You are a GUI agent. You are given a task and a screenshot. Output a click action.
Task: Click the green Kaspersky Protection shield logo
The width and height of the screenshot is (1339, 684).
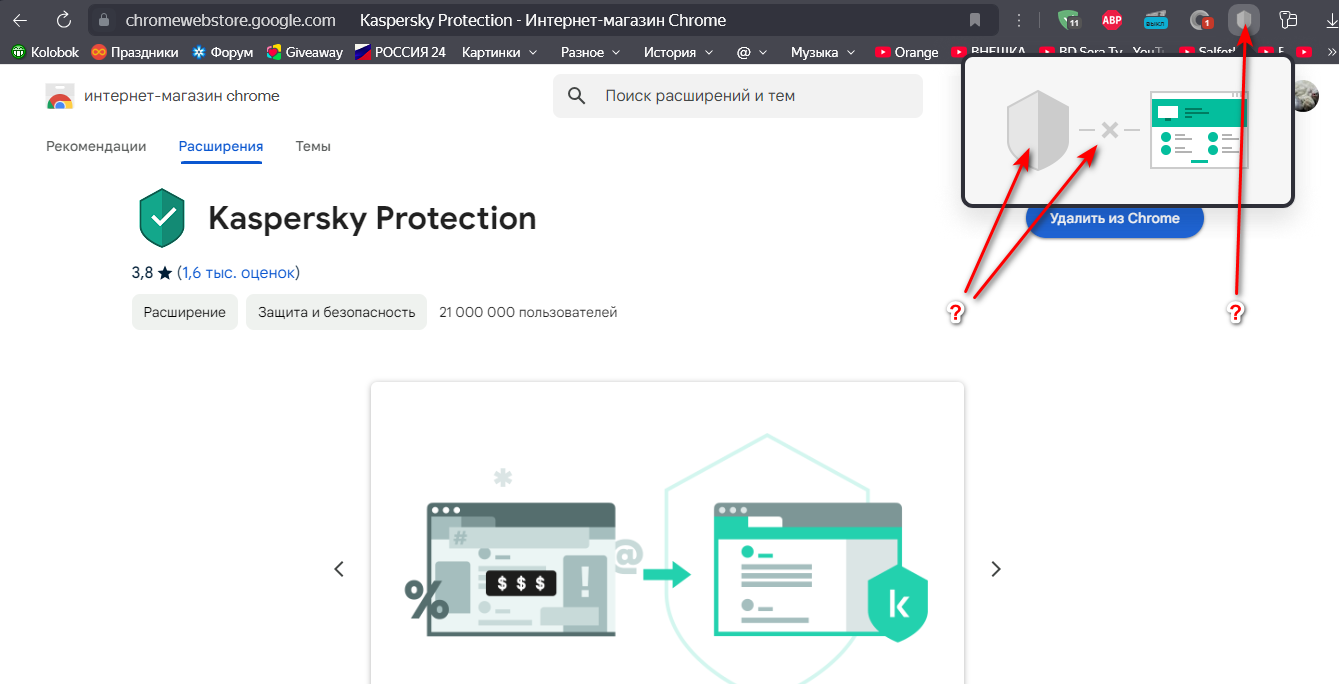pyautogui.click(x=162, y=218)
